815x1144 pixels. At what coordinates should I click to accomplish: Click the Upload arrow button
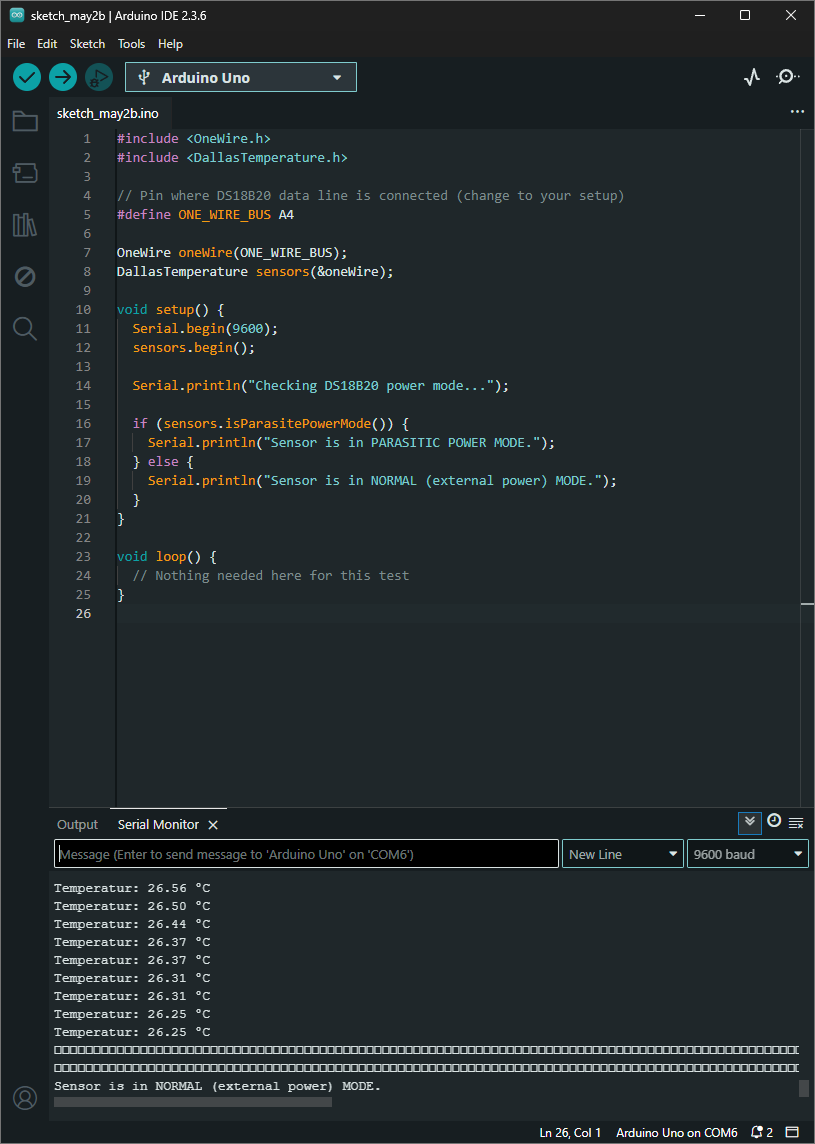coord(63,77)
